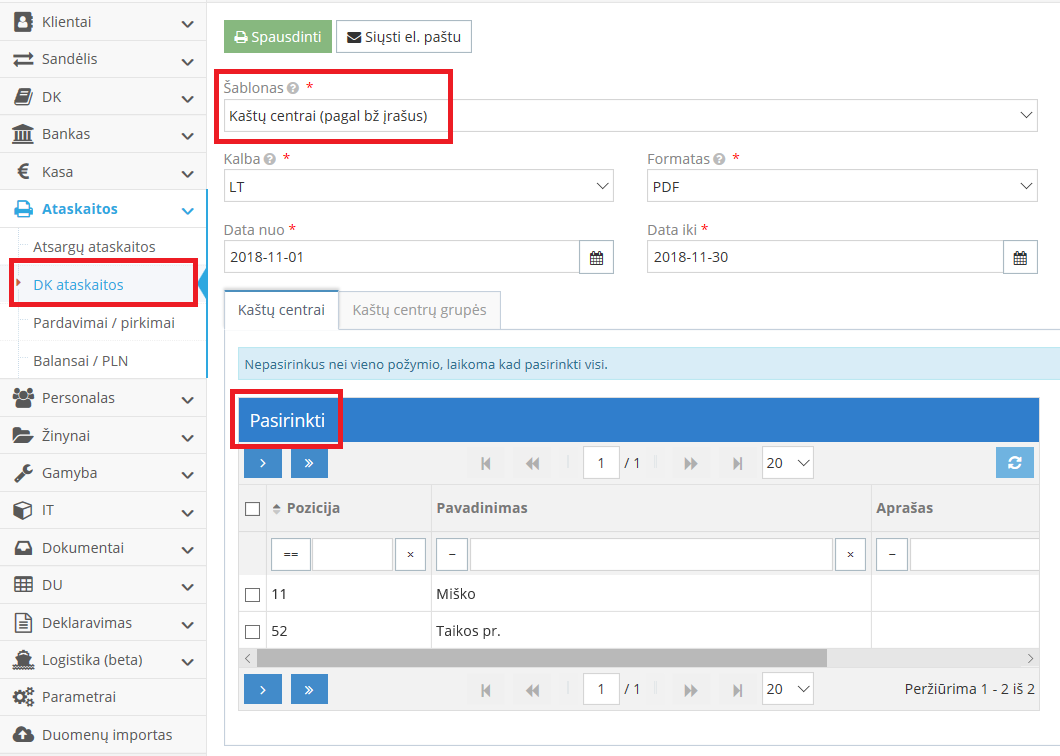Click the blue refresh table icon
Viewport: 1060px width, 756px height.
[1014, 462]
